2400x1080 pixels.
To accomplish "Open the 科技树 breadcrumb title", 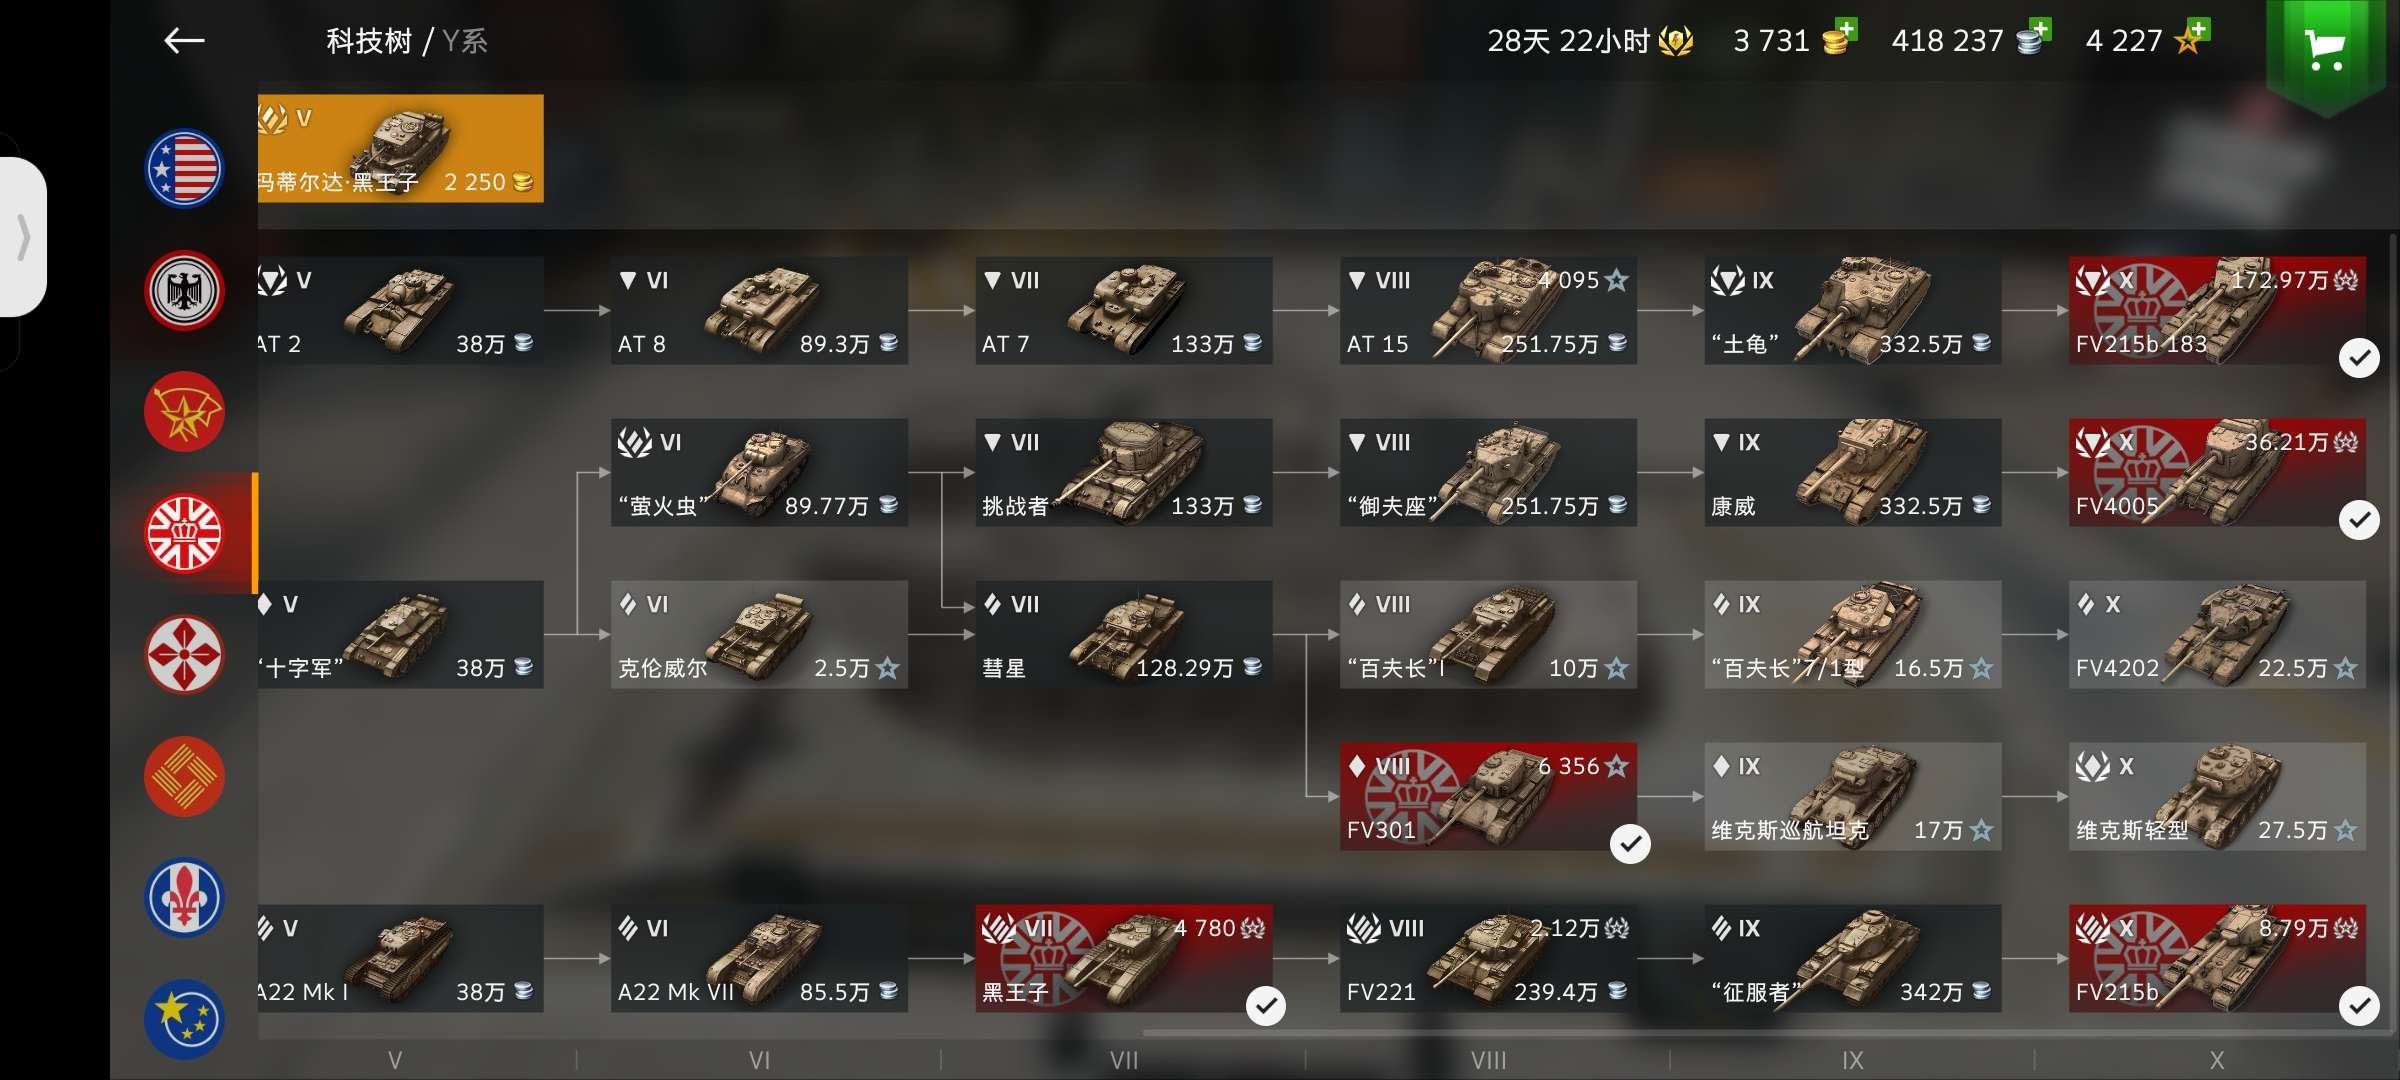I will [x=369, y=41].
